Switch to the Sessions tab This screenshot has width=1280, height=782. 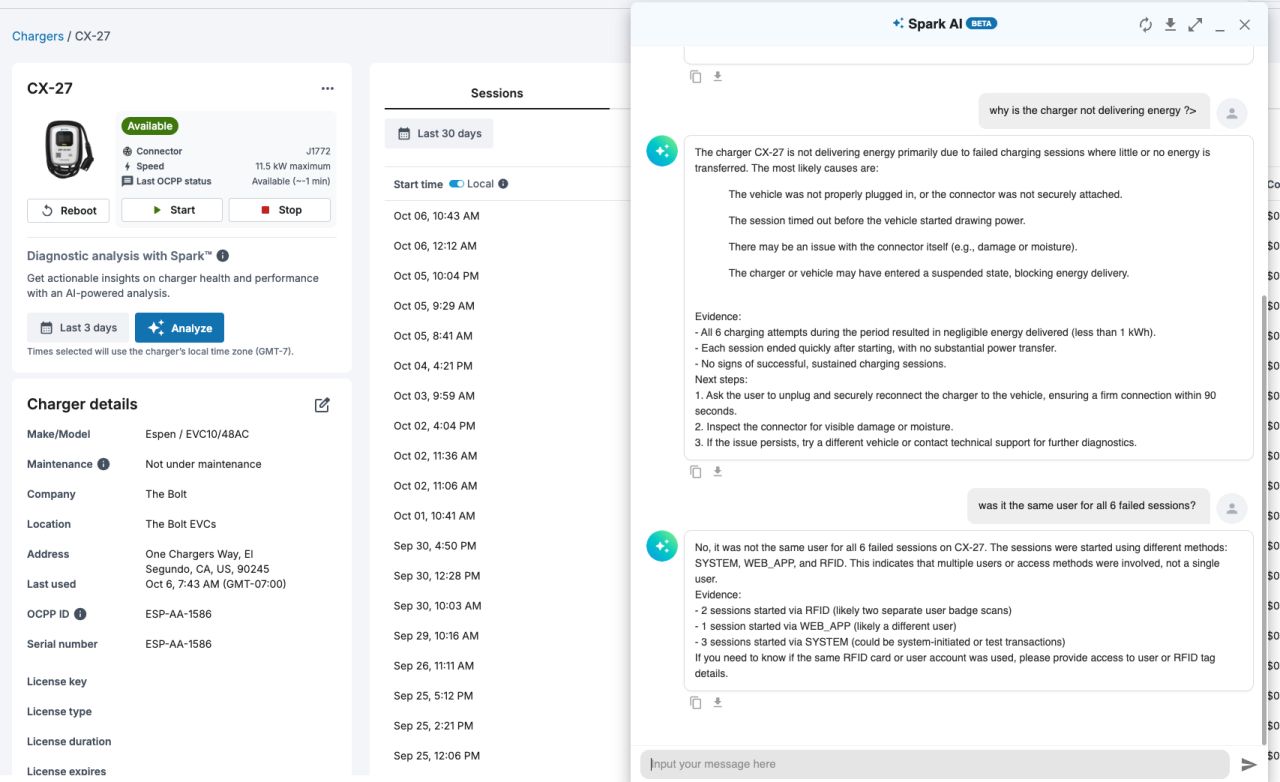pos(497,93)
